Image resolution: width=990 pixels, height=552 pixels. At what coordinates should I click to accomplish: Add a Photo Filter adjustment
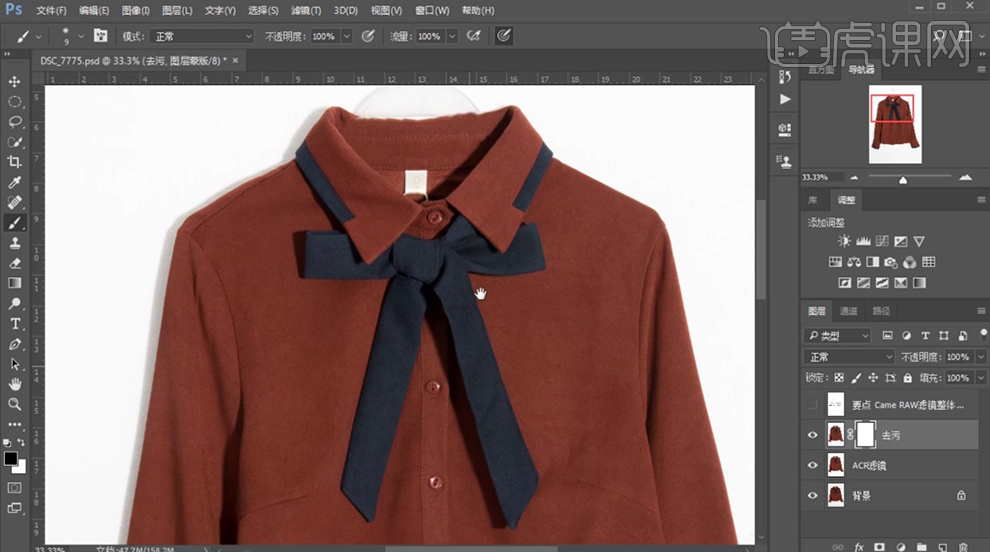[891, 262]
